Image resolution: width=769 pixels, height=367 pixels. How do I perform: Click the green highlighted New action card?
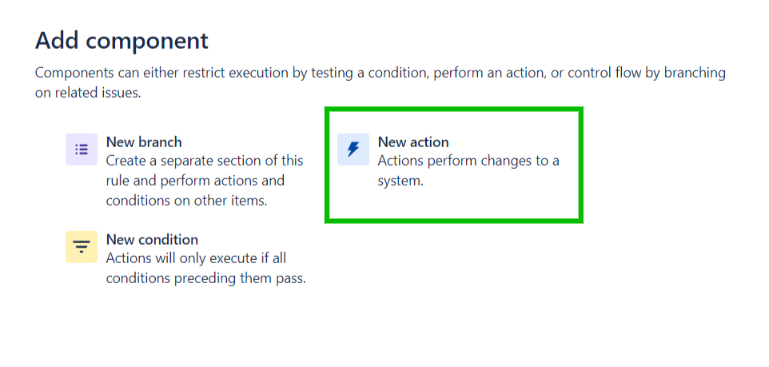(454, 165)
